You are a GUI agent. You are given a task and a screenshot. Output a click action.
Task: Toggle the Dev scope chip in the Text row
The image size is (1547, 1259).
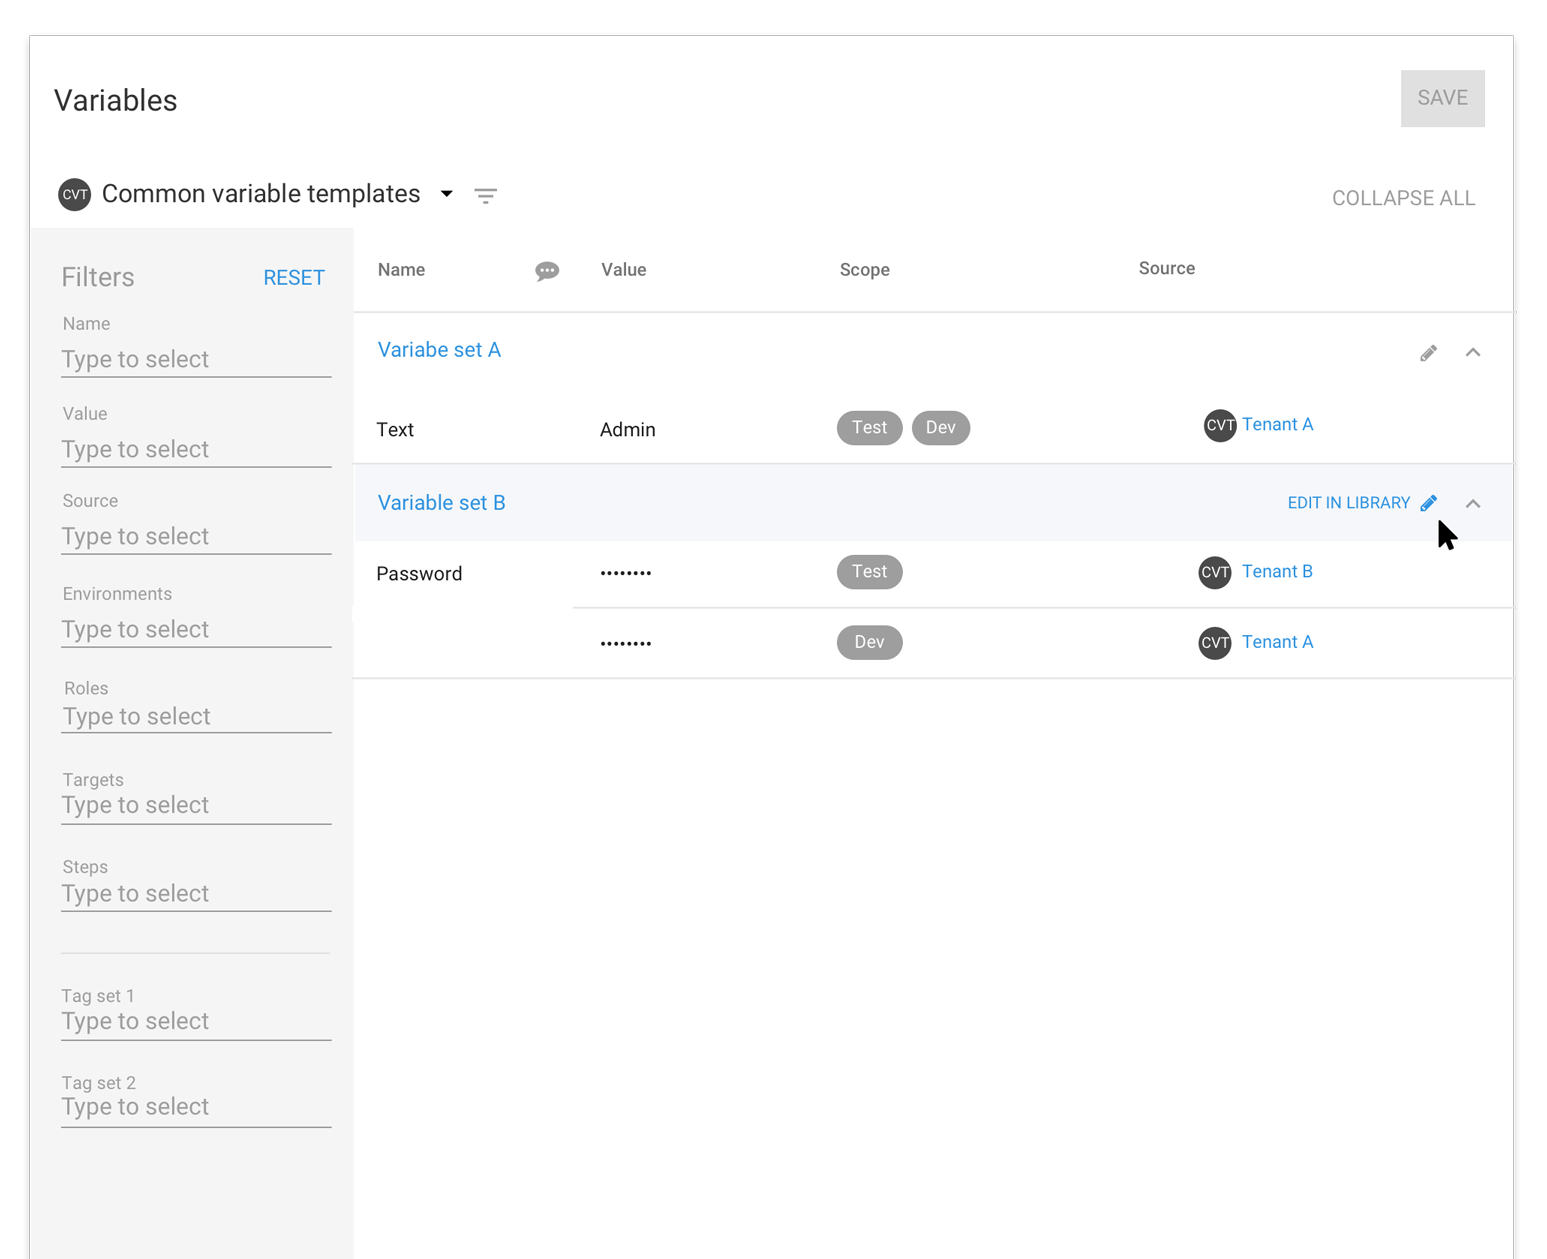coord(940,427)
